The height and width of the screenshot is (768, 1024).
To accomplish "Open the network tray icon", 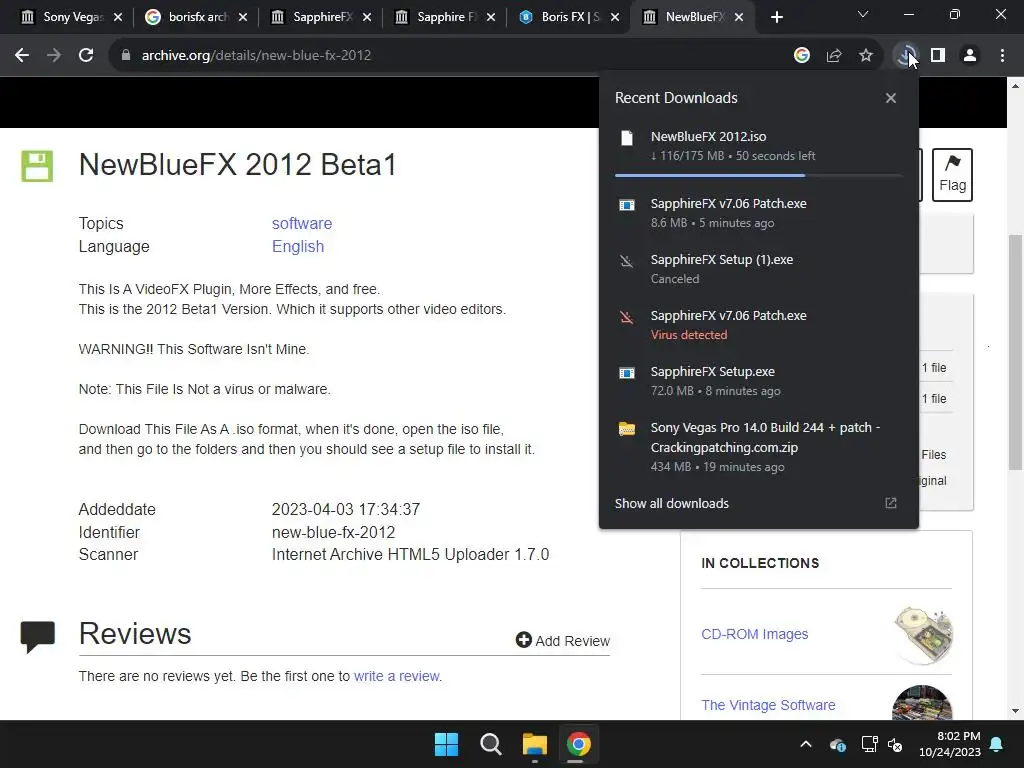I will pos(869,744).
